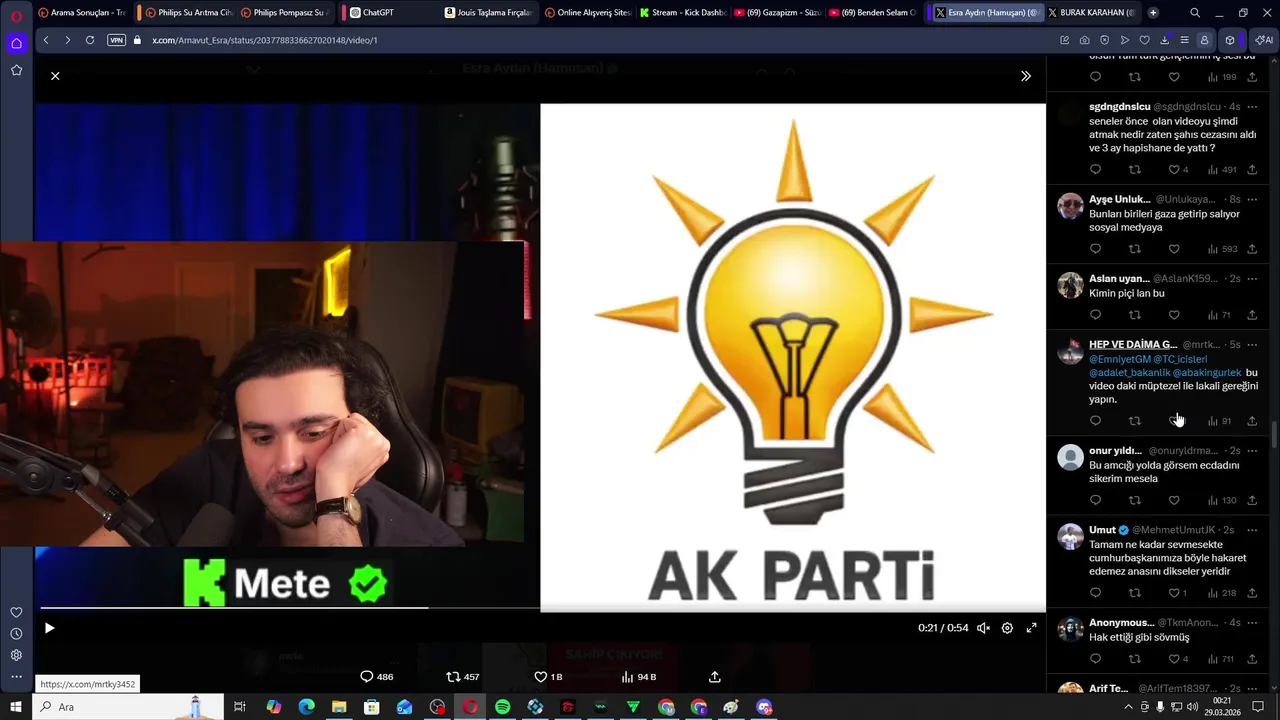Switch to the Gazapizm YouTube tab

click(777, 13)
